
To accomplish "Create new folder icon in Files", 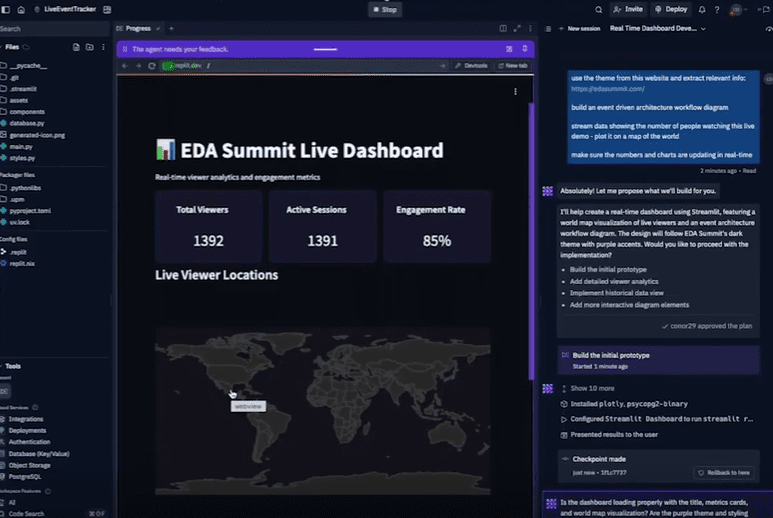I will tap(89, 47).
